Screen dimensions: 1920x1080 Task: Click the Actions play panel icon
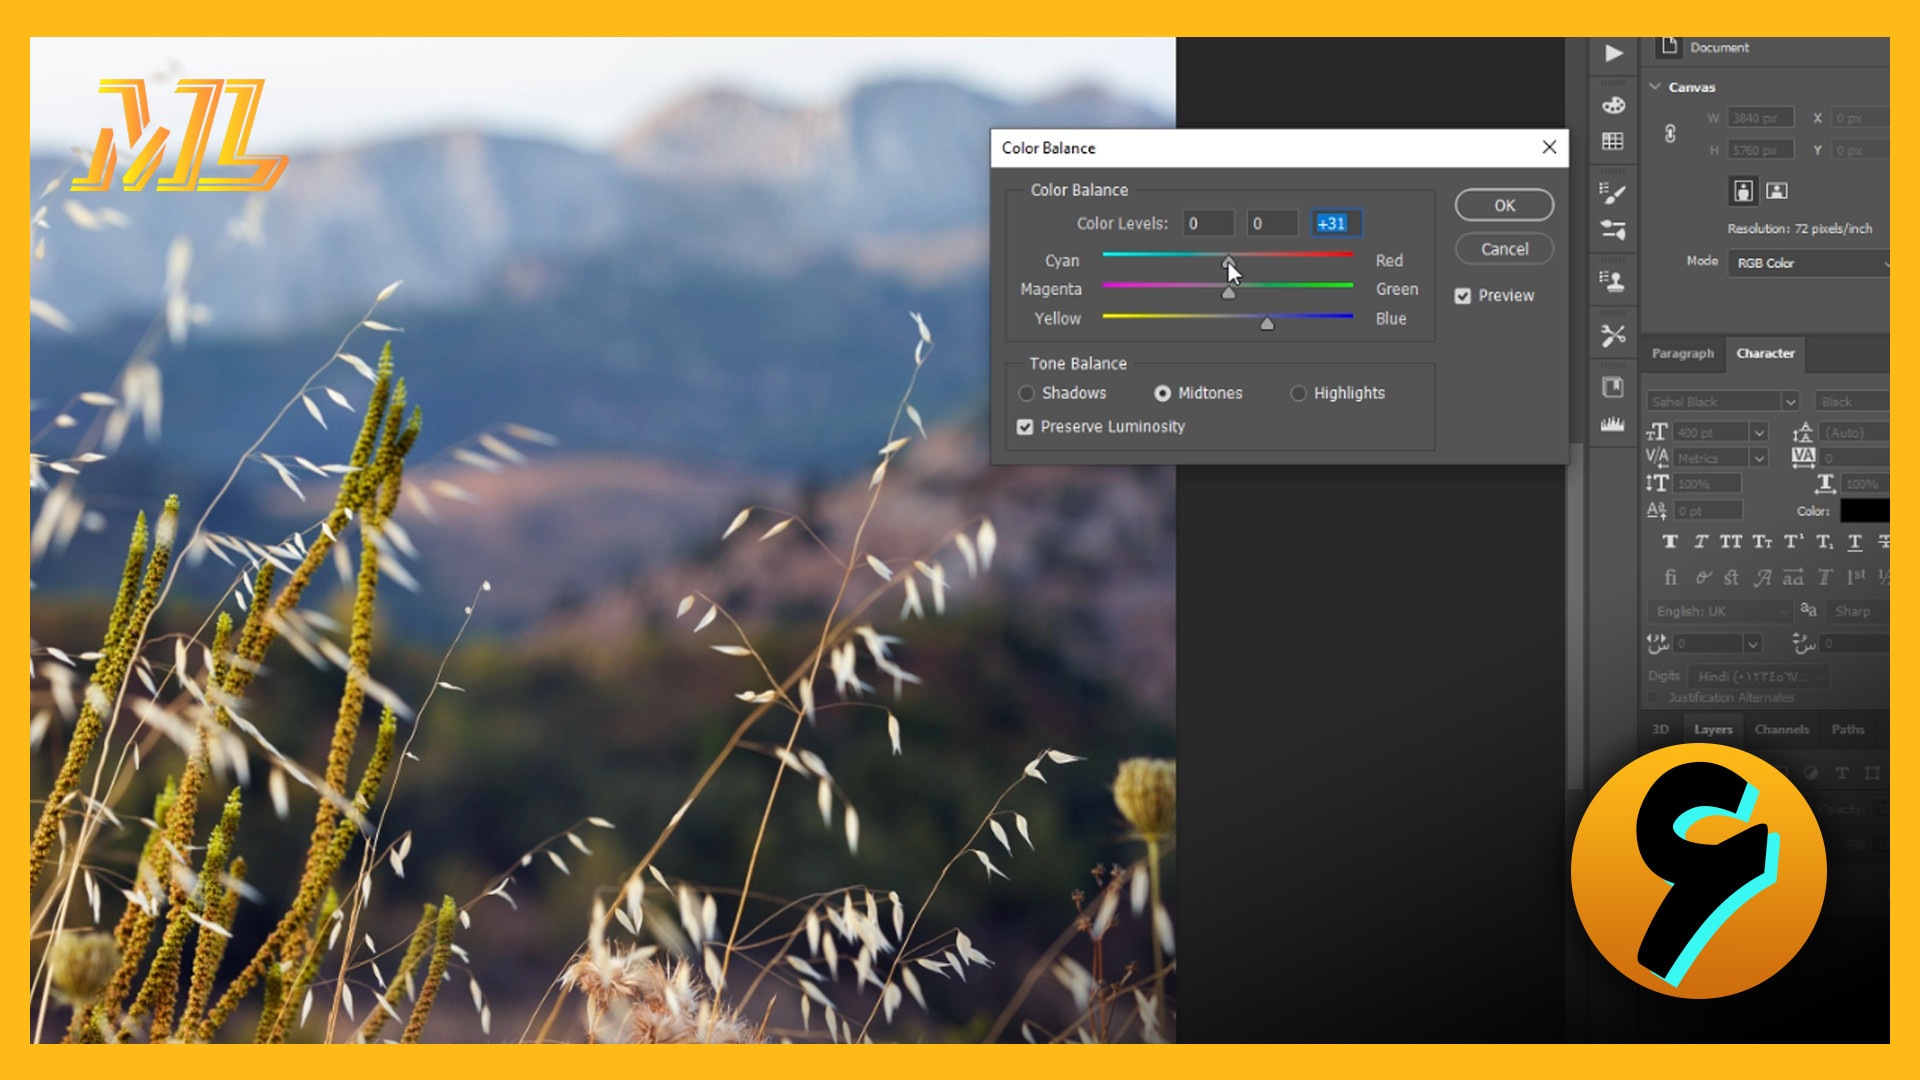(1613, 53)
